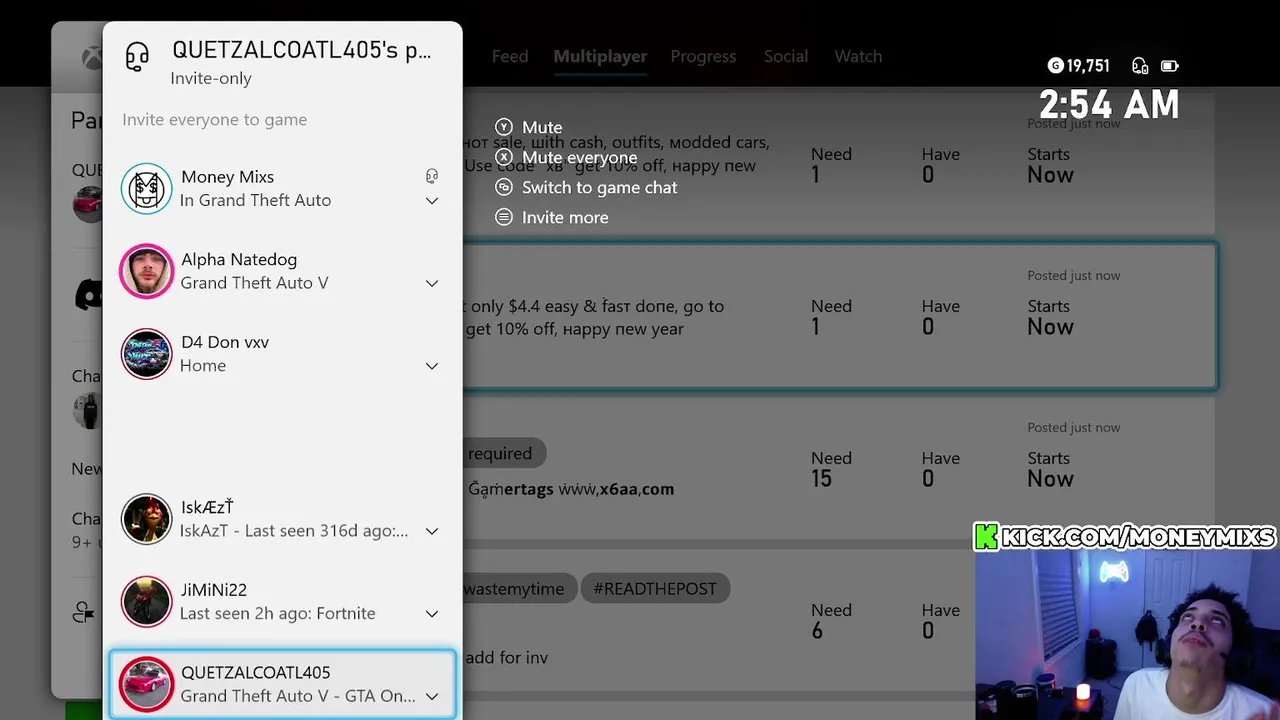The image size is (1280, 720).
Task: Select Money Mixs party member name
Action: 227,176
